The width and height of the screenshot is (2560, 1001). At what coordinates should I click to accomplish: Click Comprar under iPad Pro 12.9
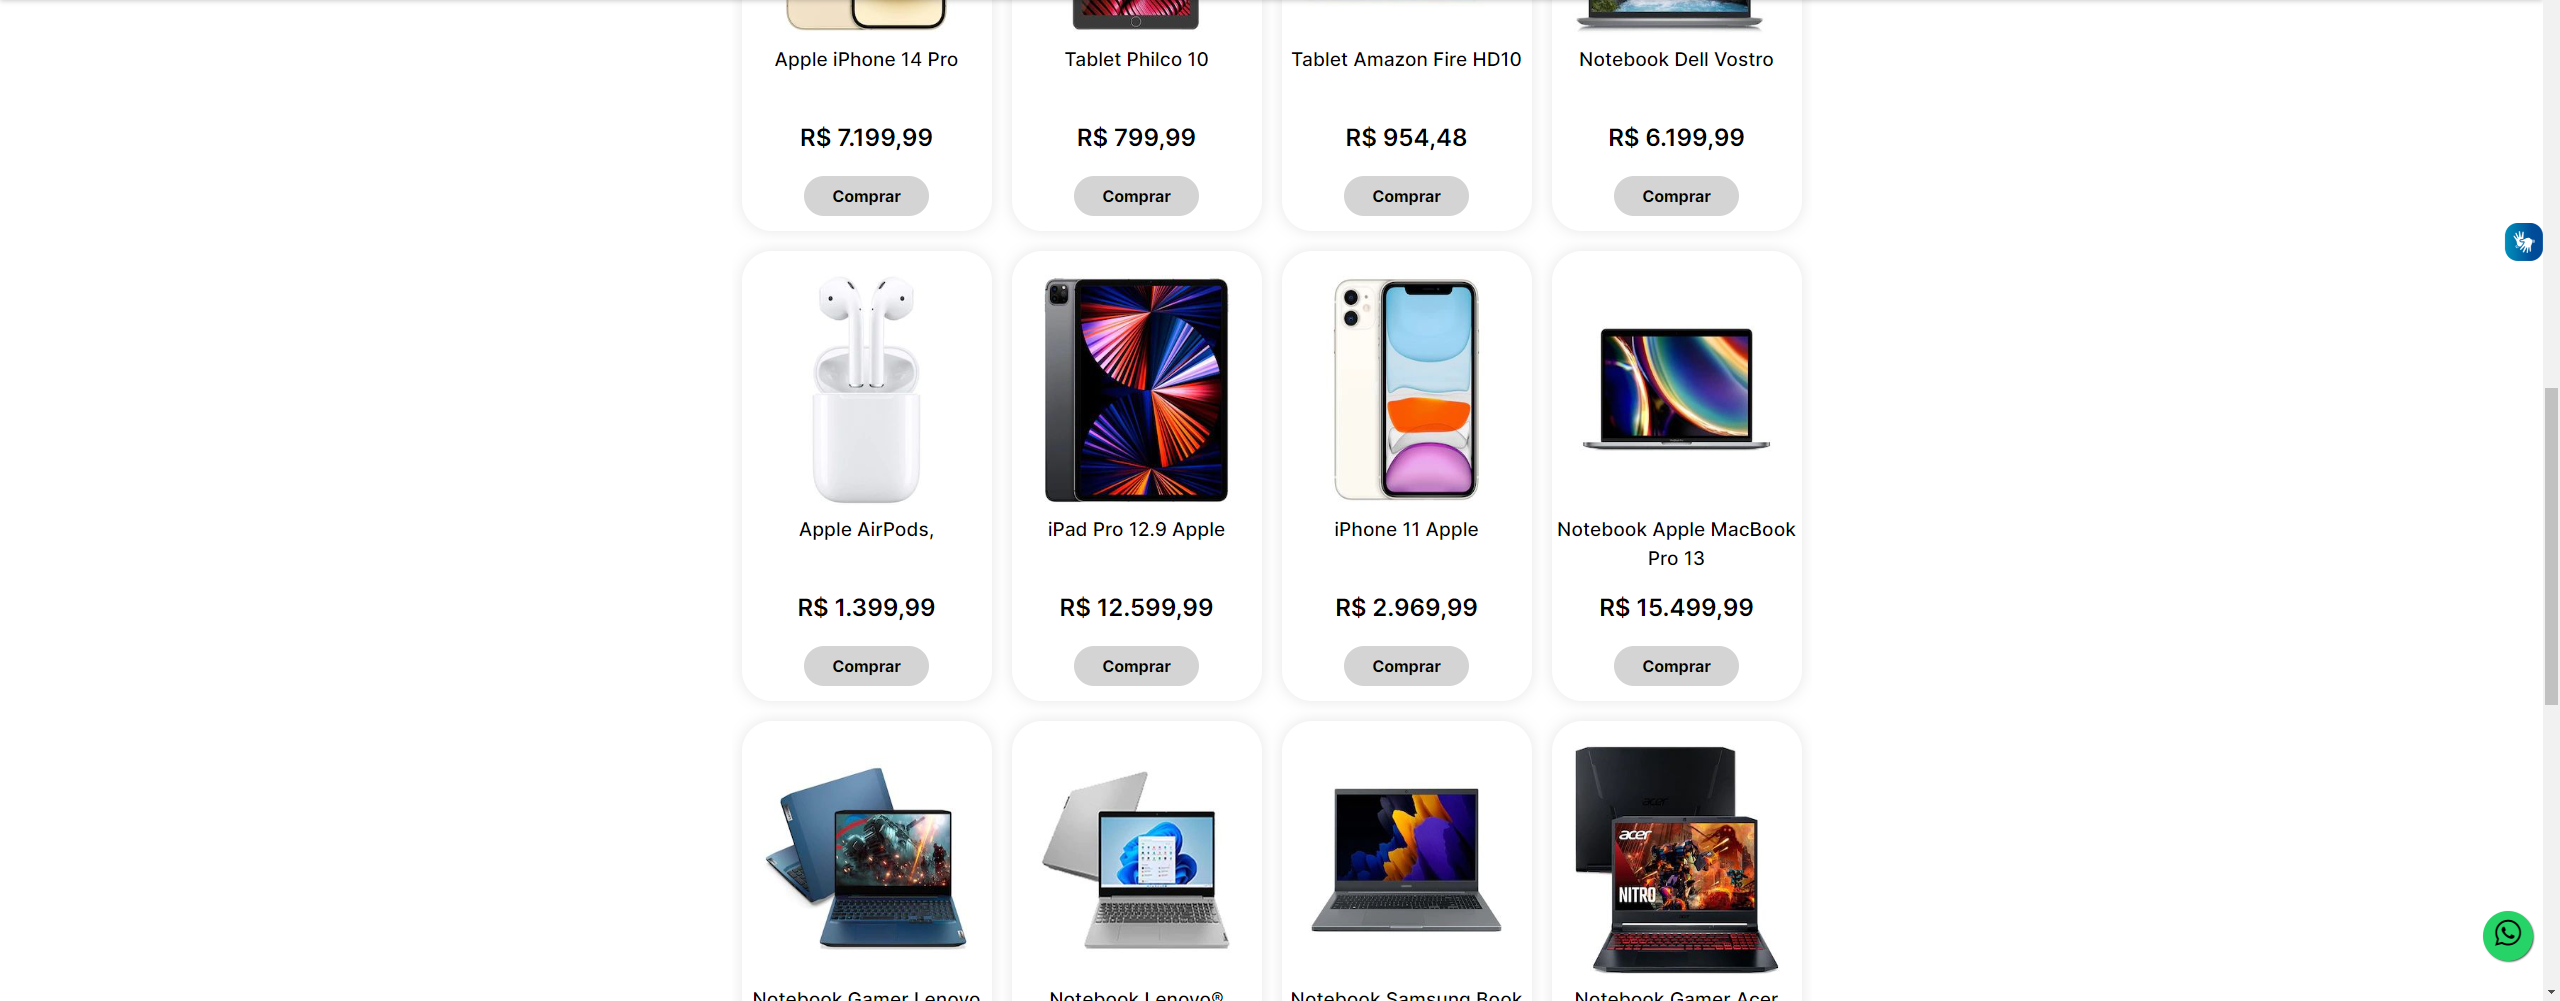(x=1136, y=666)
